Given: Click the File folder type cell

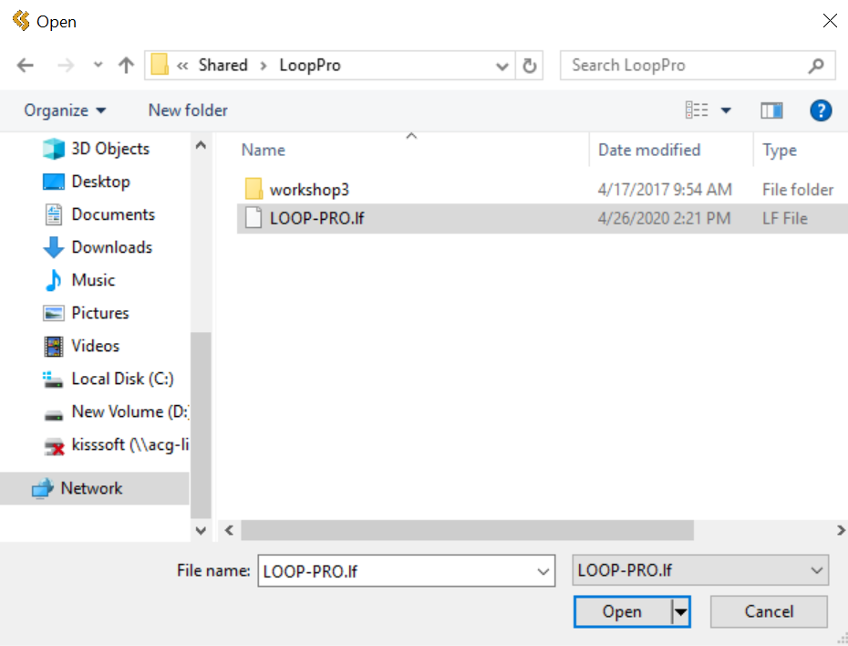Looking at the screenshot, I should (798, 190).
